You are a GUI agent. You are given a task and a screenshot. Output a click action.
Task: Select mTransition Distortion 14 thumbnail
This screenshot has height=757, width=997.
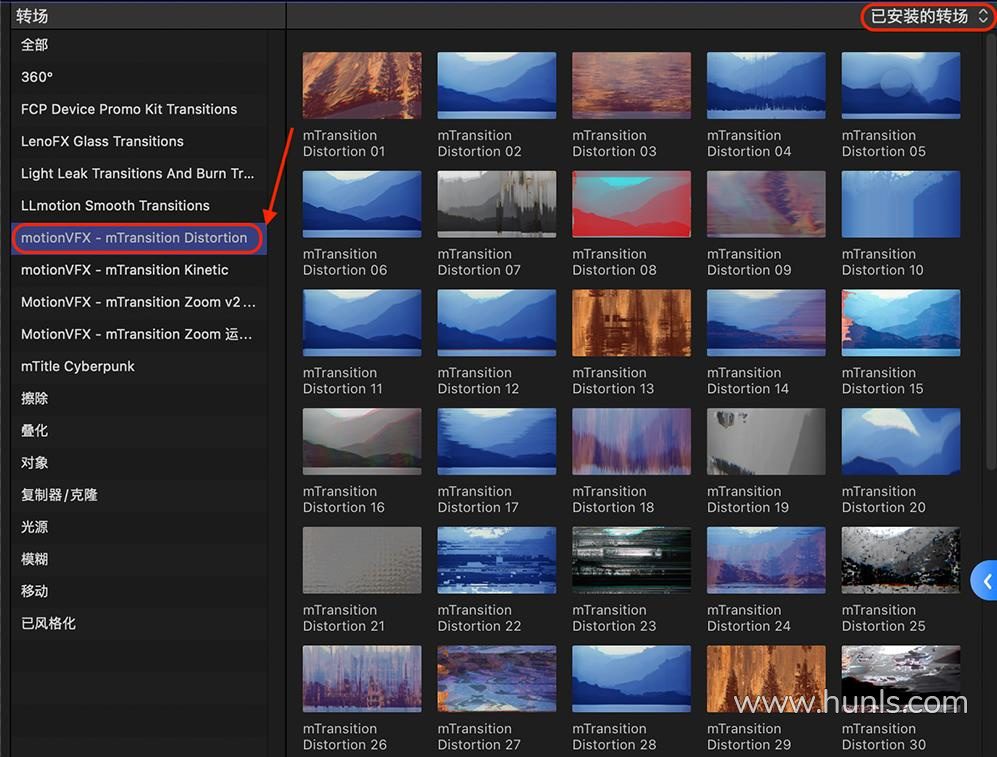click(766, 323)
